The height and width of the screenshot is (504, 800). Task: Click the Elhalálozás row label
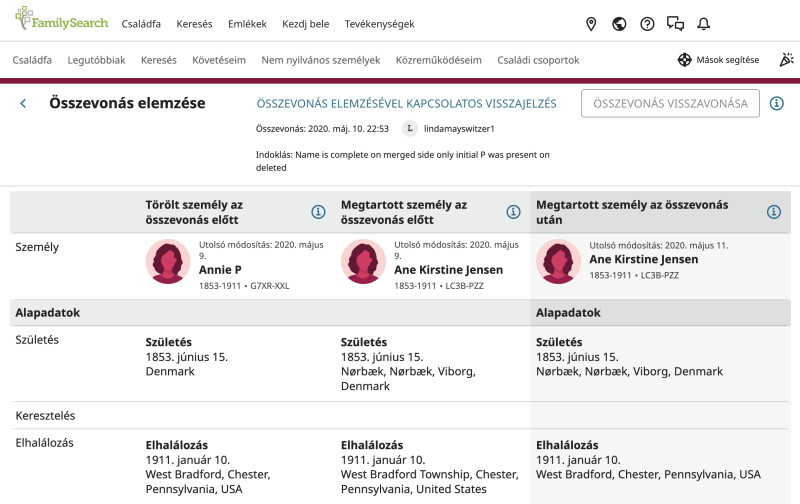coord(44,443)
